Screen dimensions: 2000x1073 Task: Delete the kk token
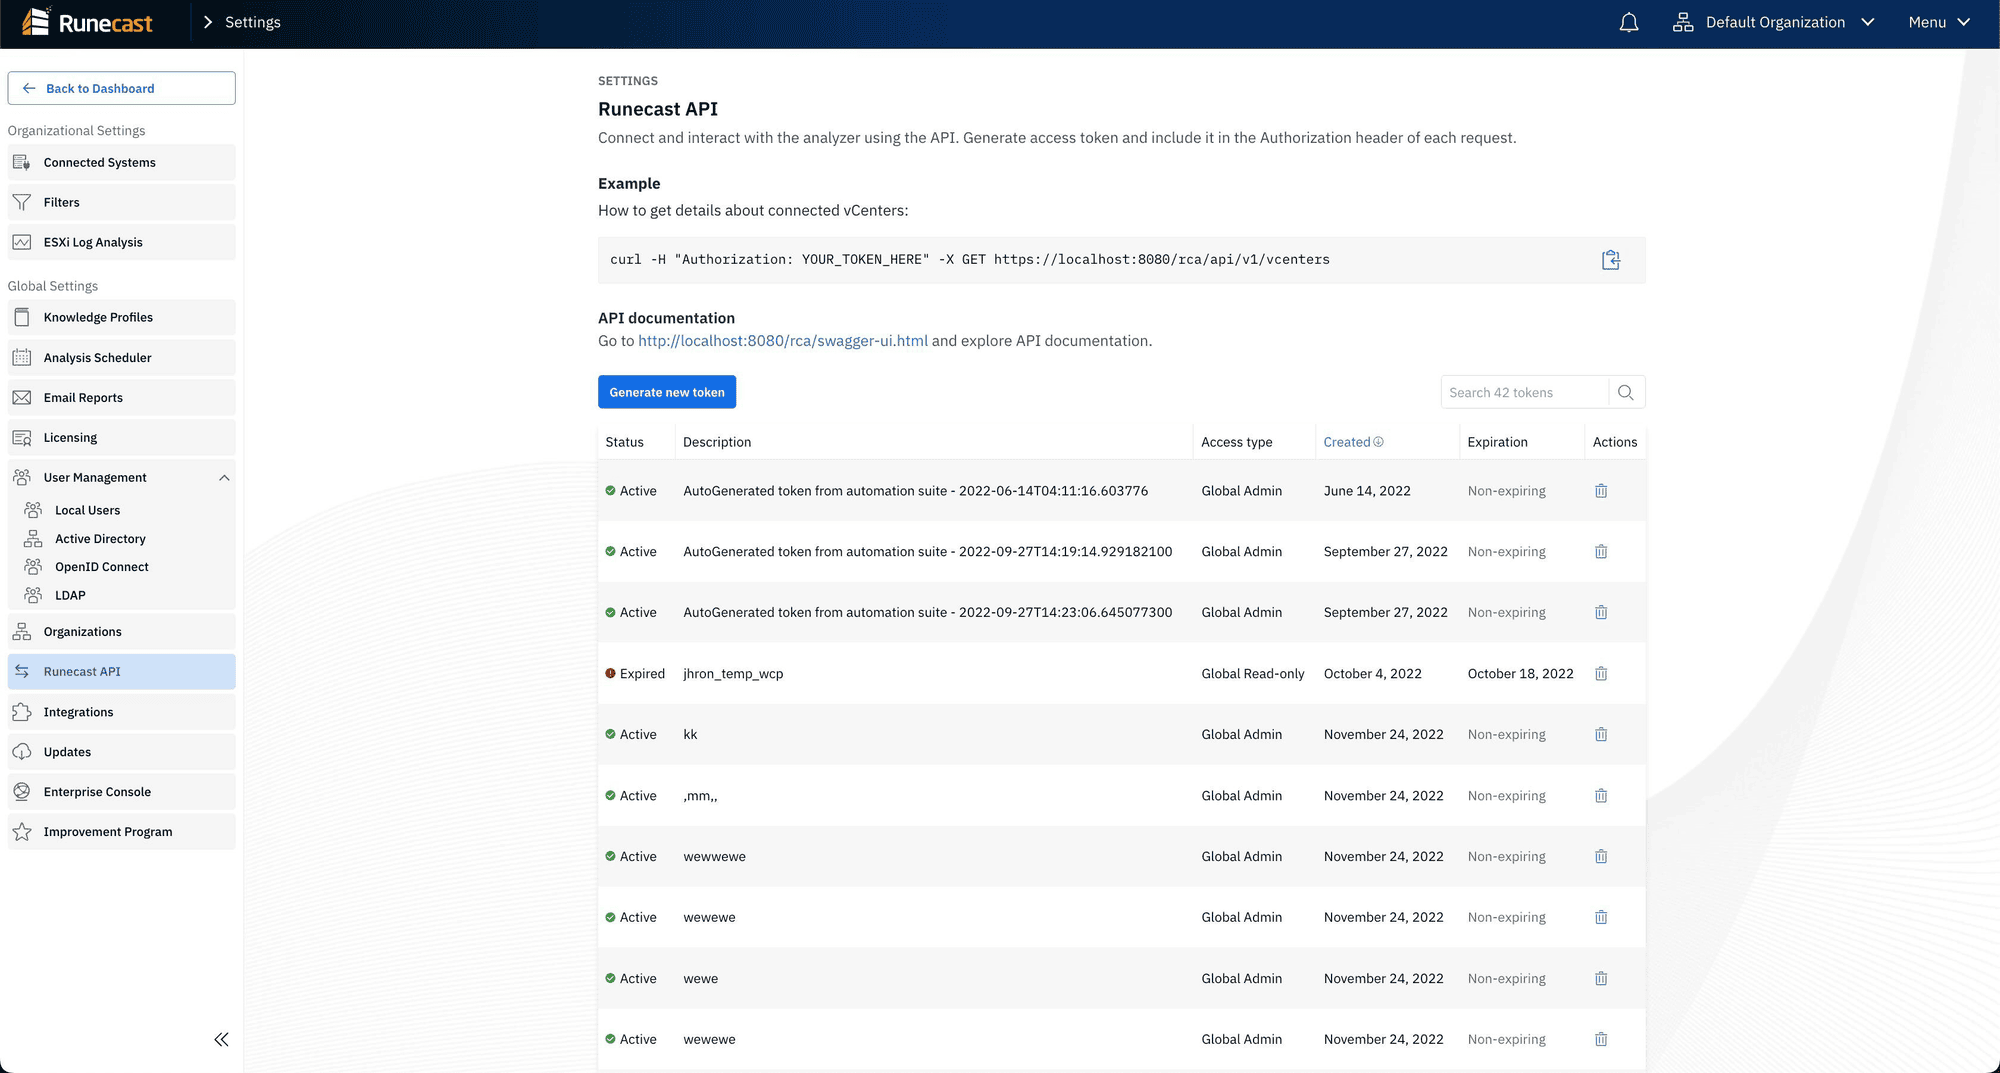(x=1601, y=735)
